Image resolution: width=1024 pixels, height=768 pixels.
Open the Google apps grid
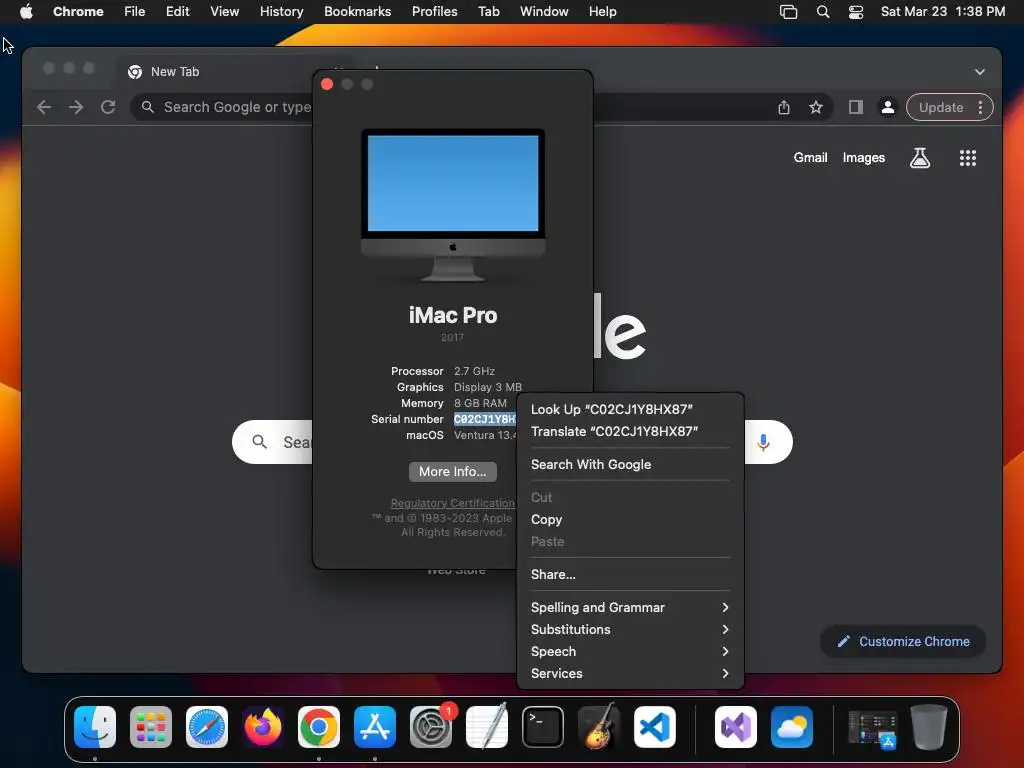(x=968, y=157)
